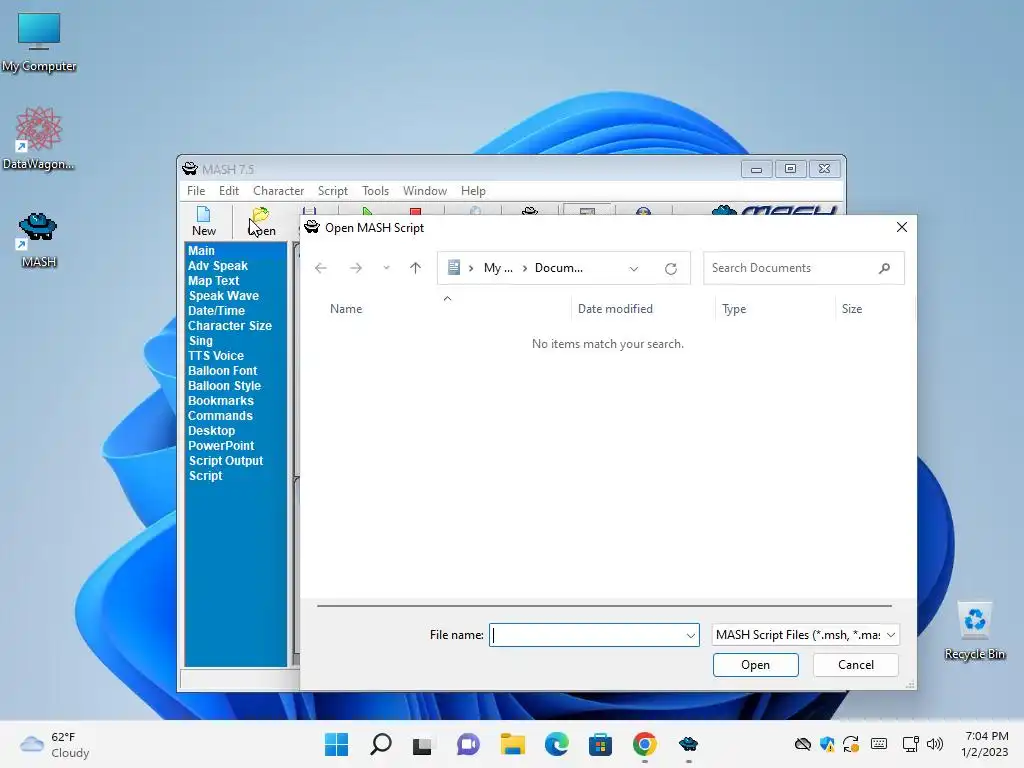Expand the recent locations dropdown arrow
The height and width of the screenshot is (768, 1024).
point(386,268)
